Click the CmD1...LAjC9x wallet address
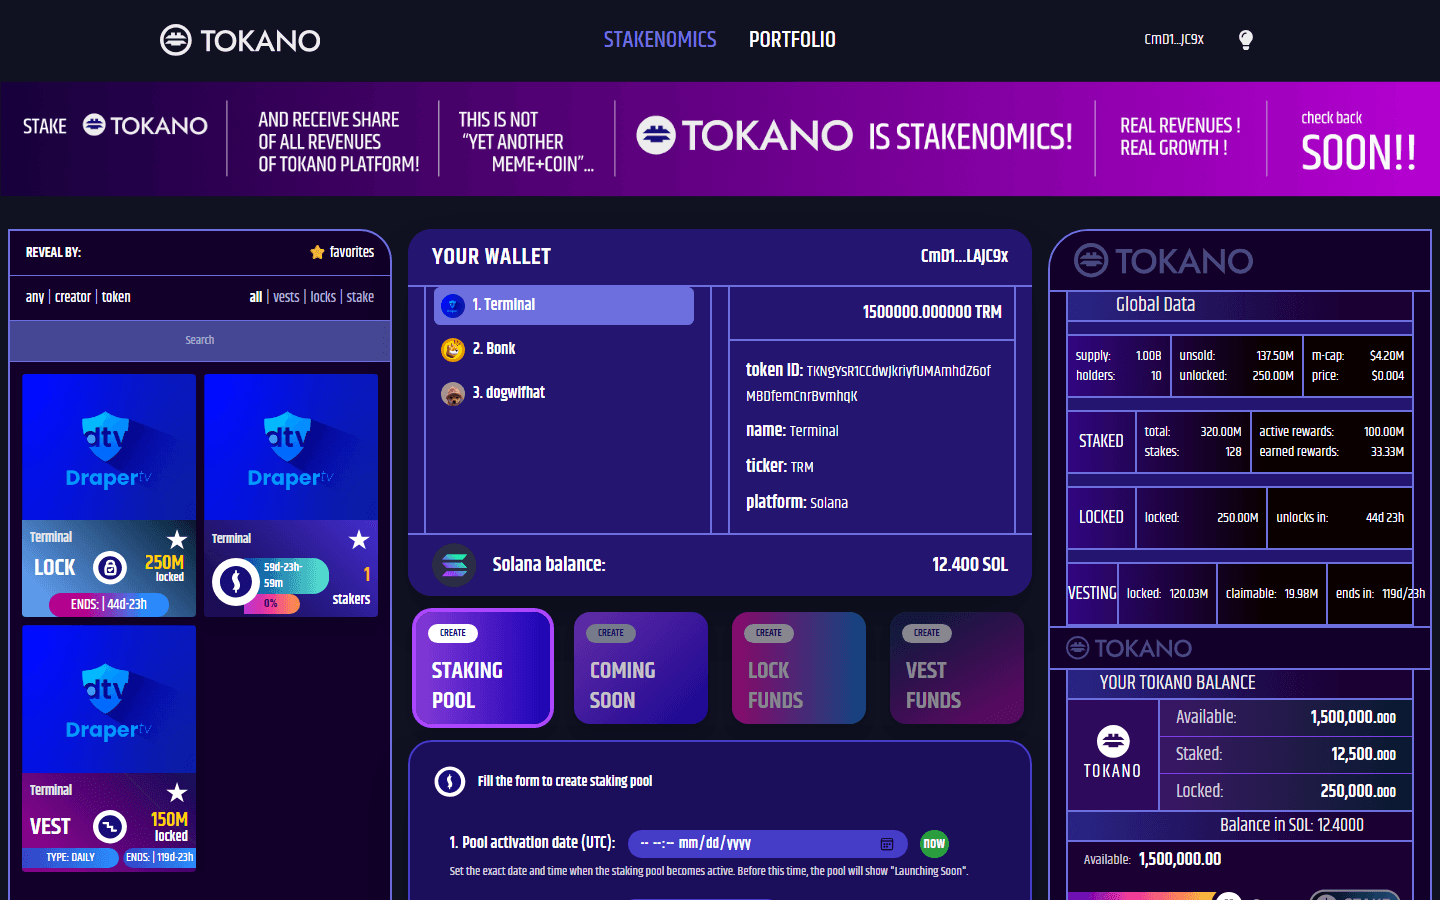This screenshot has height=900, width=1440. click(964, 256)
